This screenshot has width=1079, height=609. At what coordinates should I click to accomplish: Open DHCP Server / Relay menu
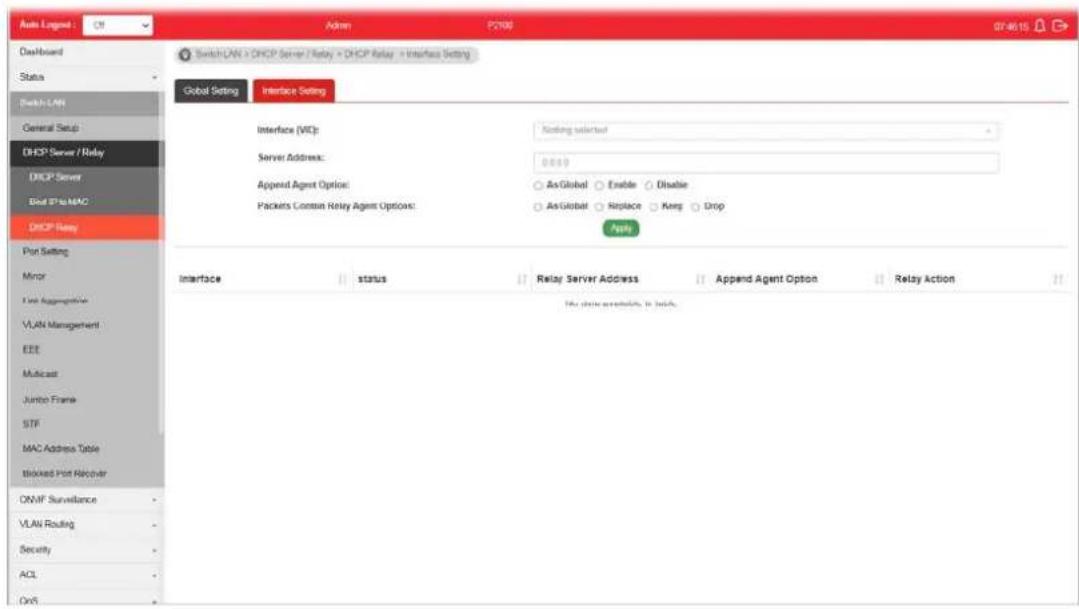[85, 153]
